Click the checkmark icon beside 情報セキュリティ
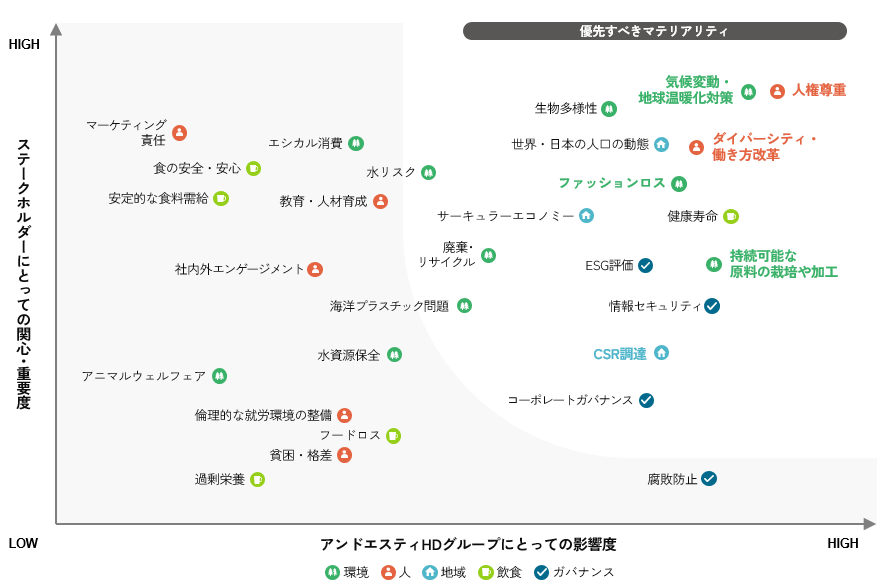 tap(712, 306)
